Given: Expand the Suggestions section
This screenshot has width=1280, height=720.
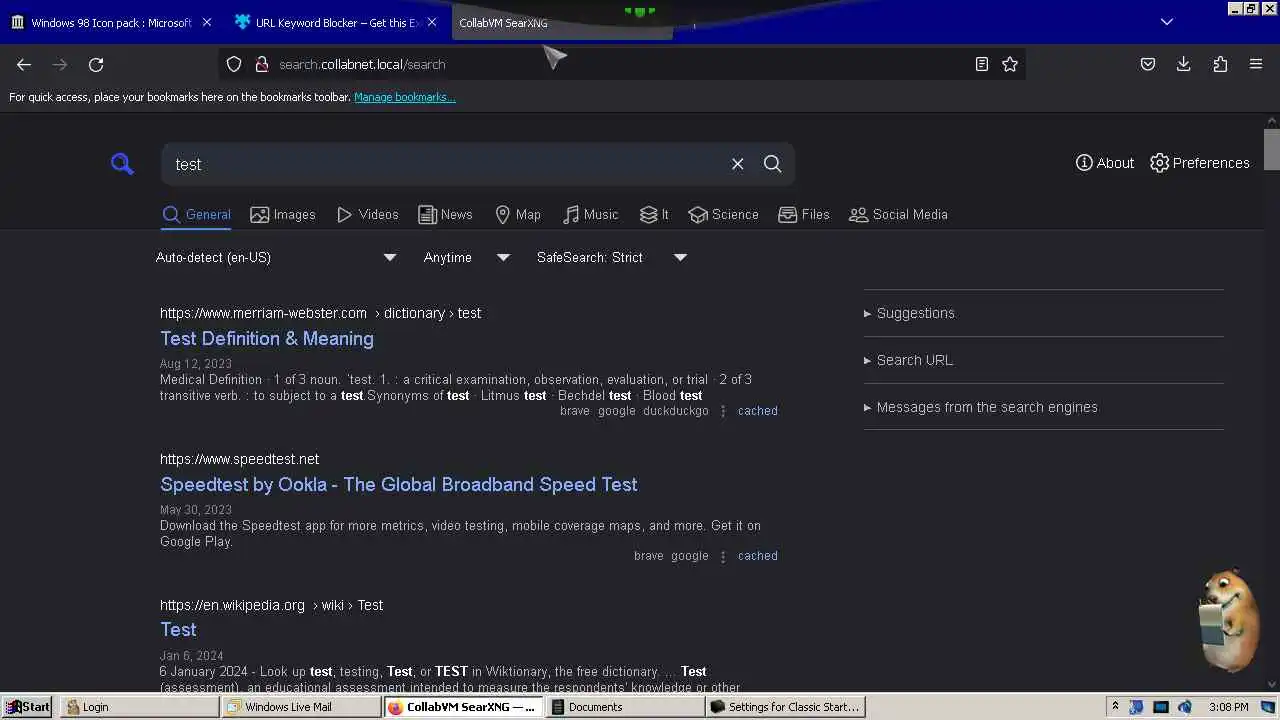Looking at the screenshot, I should [x=909, y=313].
